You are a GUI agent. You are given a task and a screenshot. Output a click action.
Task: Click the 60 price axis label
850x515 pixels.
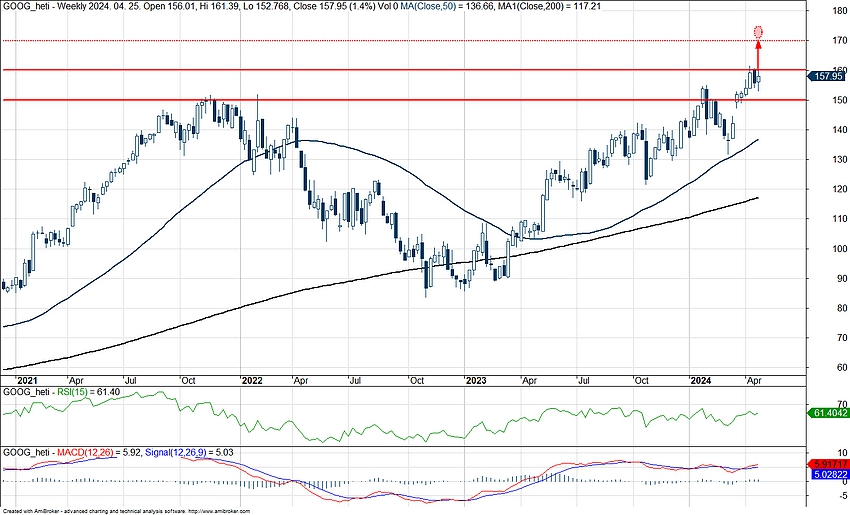pos(843,368)
